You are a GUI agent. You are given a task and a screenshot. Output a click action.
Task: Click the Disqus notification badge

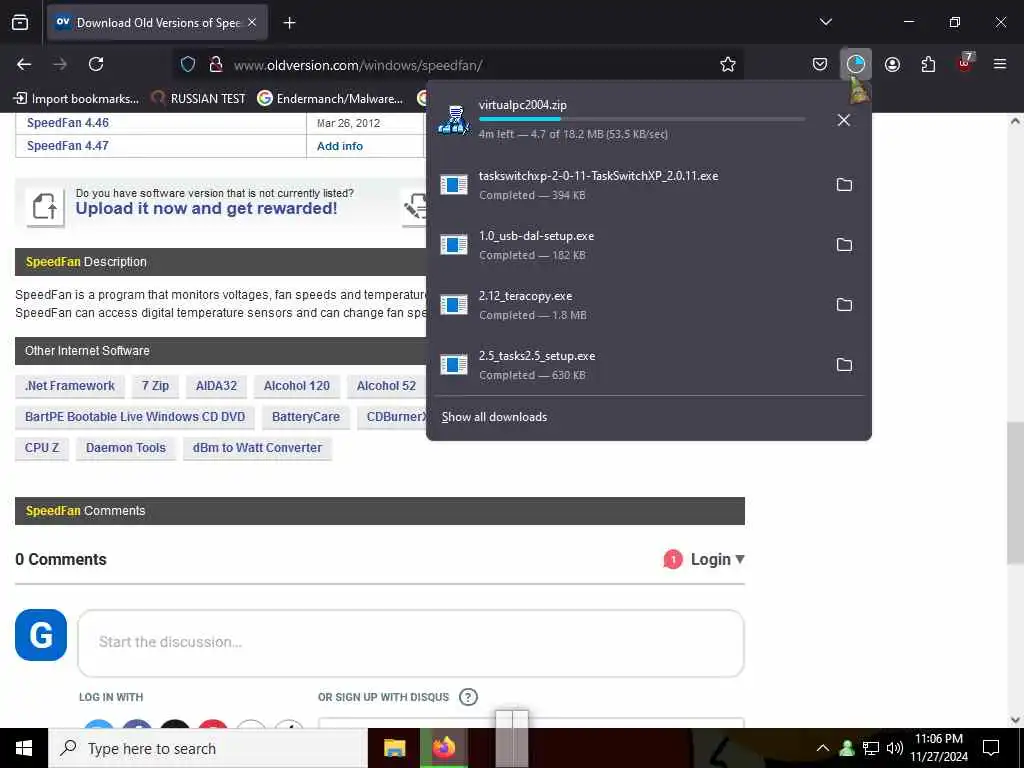[673, 560]
